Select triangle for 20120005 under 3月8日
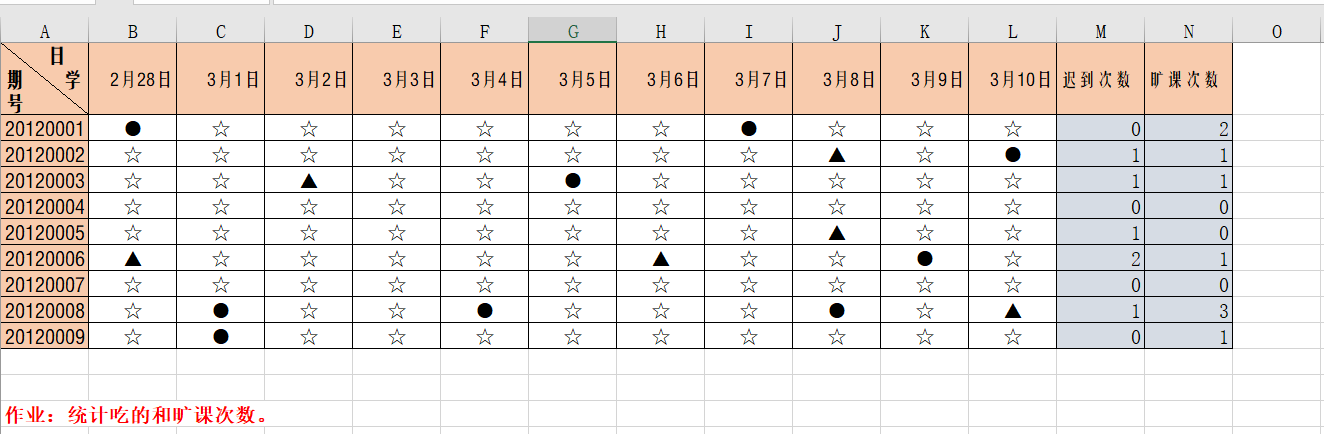The height and width of the screenshot is (434, 1324). (837, 232)
